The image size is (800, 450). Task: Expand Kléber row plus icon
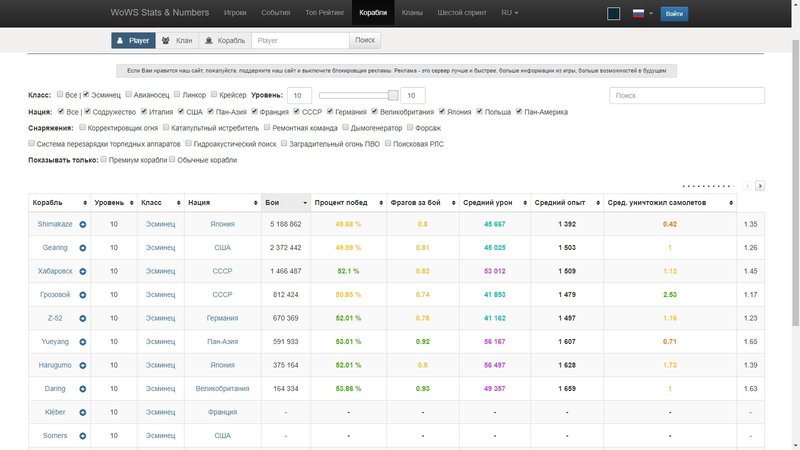tap(83, 412)
